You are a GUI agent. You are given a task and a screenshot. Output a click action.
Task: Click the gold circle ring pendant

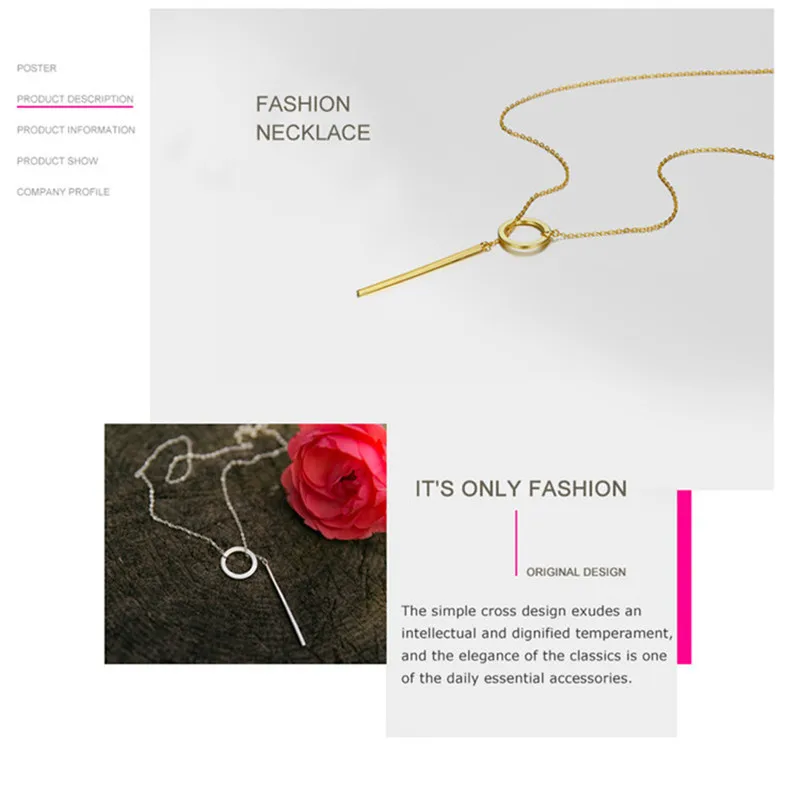tap(524, 235)
